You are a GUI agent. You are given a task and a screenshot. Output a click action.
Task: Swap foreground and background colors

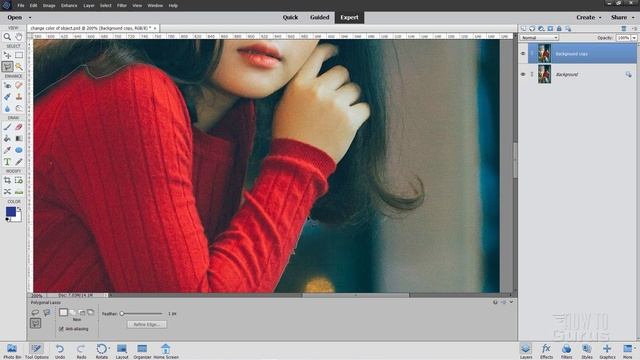click(x=19, y=209)
